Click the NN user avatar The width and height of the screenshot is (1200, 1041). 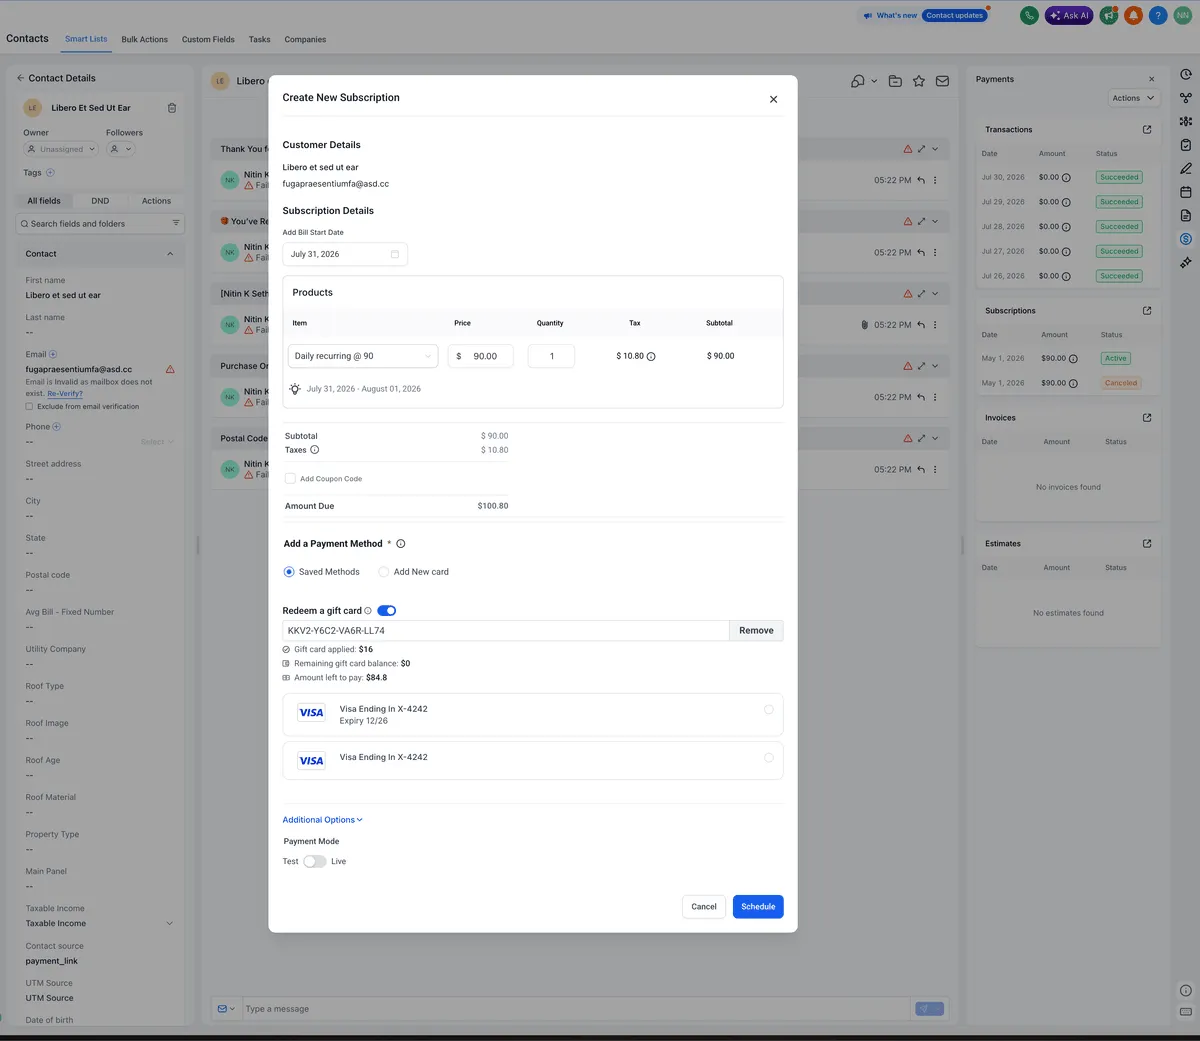click(x=1183, y=16)
